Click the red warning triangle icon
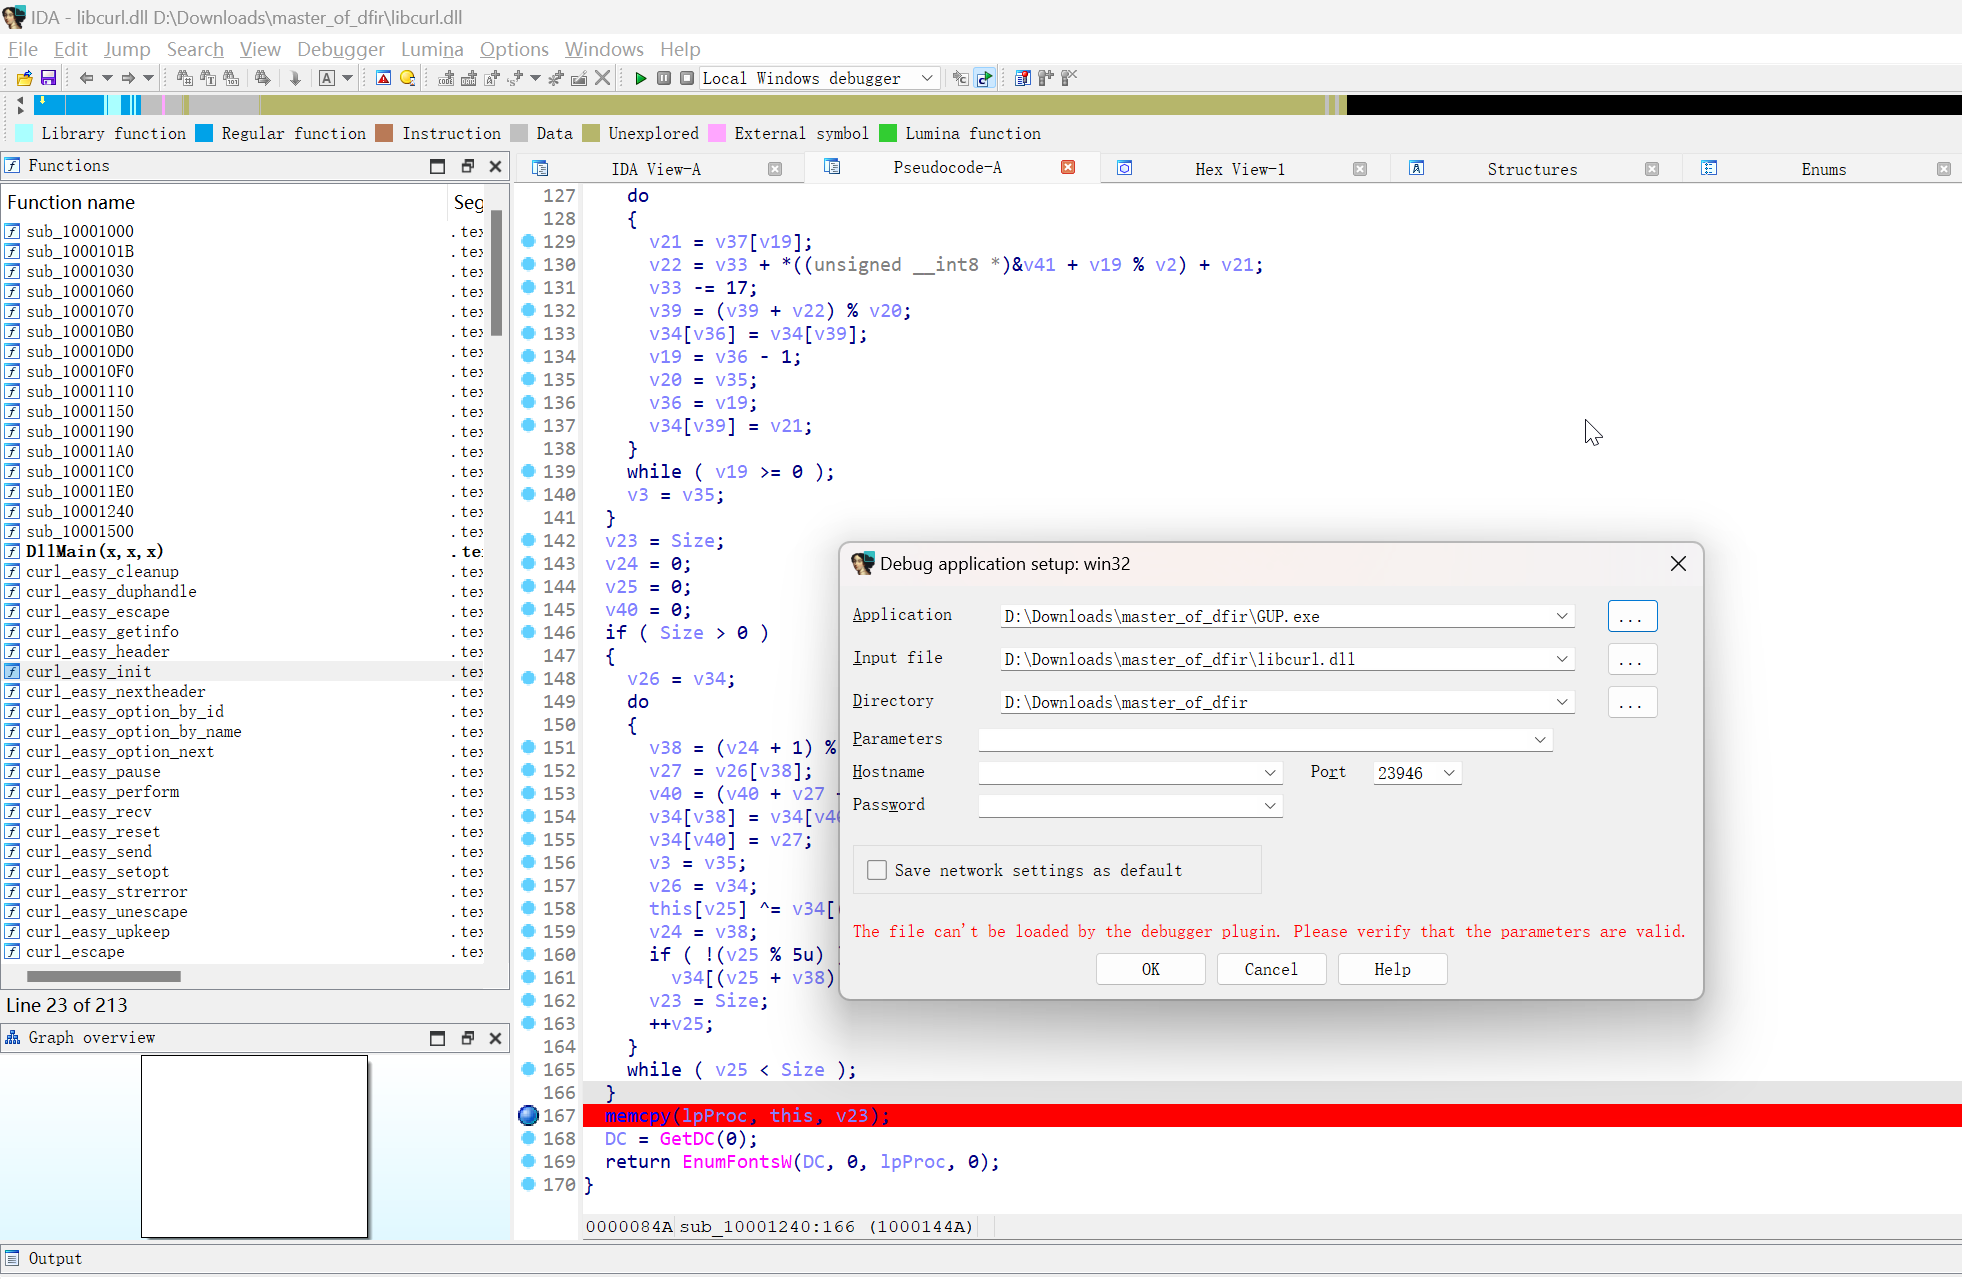The height and width of the screenshot is (1279, 1962). [383, 78]
